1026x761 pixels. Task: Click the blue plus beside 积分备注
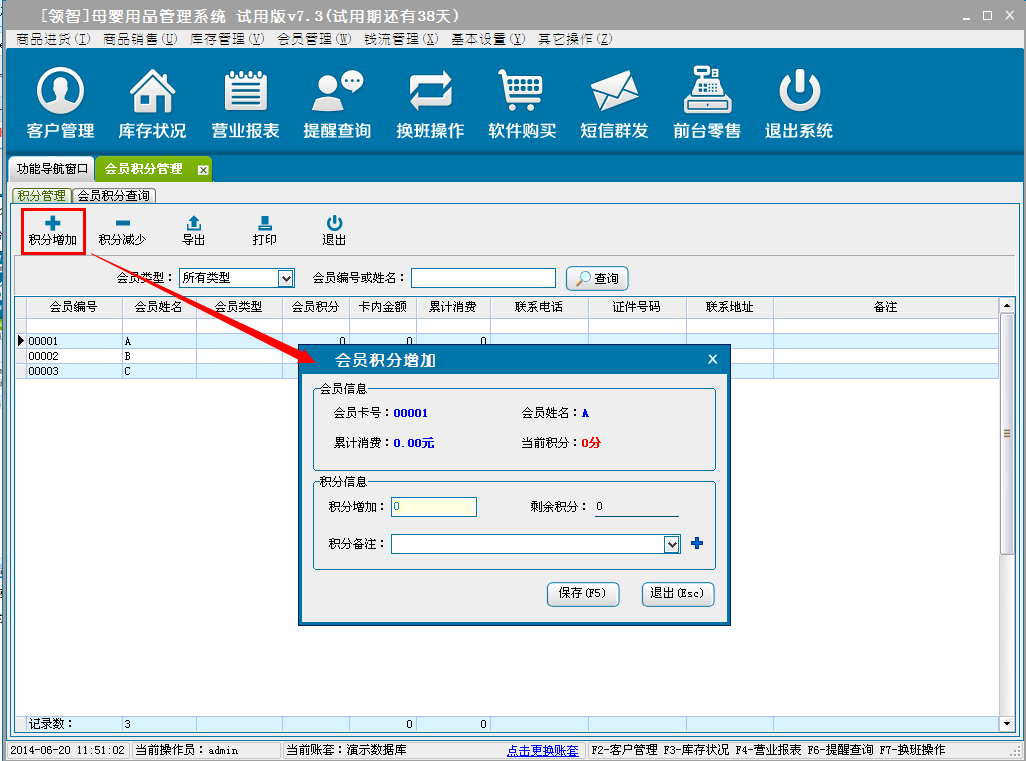[x=697, y=543]
